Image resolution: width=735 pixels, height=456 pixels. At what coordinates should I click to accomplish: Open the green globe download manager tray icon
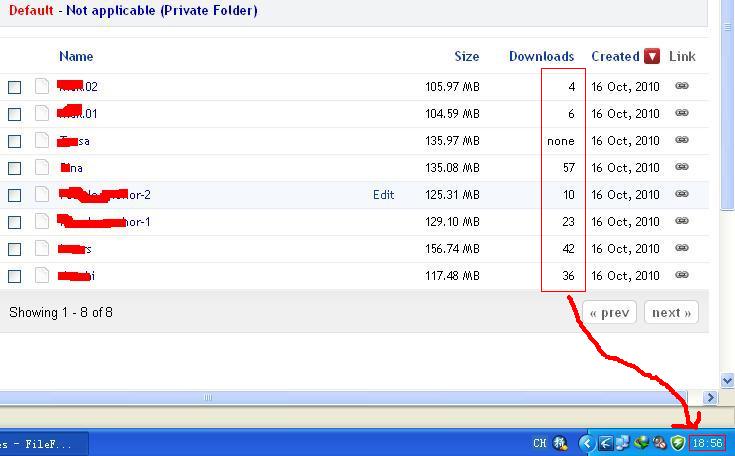pos(641,443)
